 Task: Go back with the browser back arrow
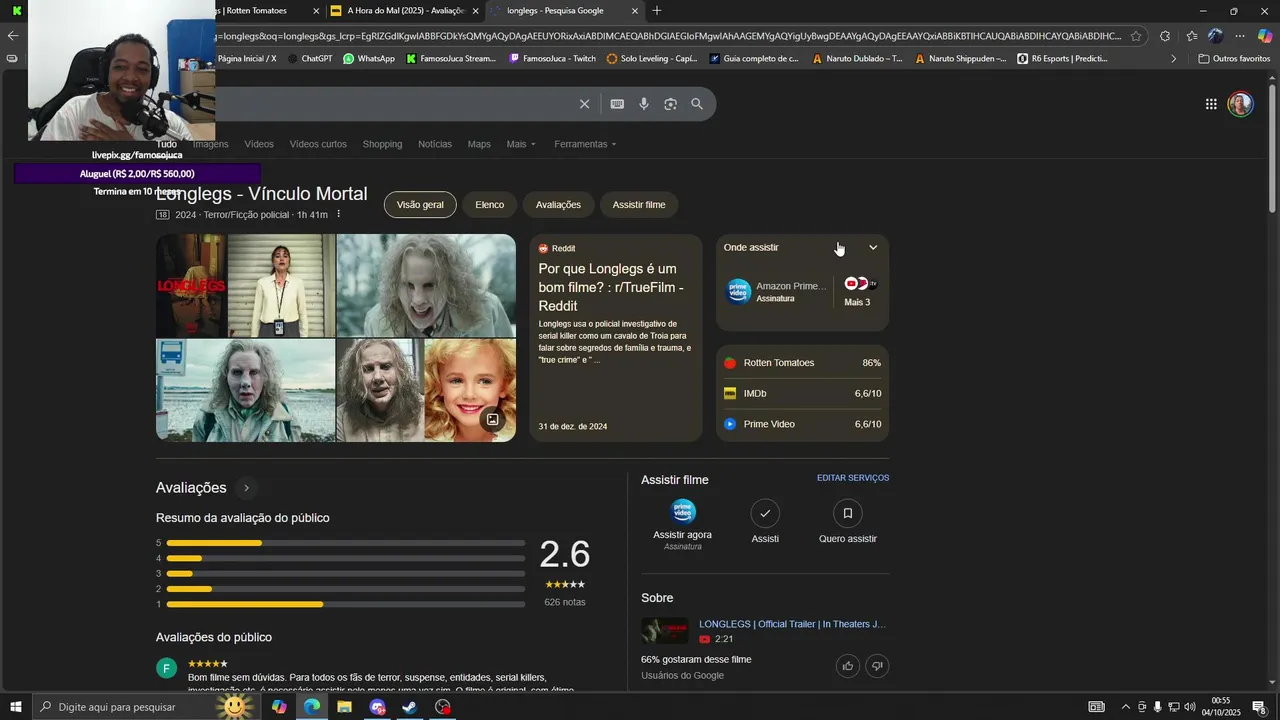tap(12, 36)
